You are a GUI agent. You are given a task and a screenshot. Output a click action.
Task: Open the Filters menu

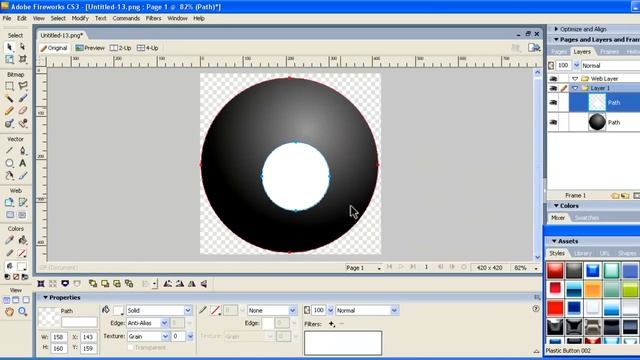coord(153,18)
